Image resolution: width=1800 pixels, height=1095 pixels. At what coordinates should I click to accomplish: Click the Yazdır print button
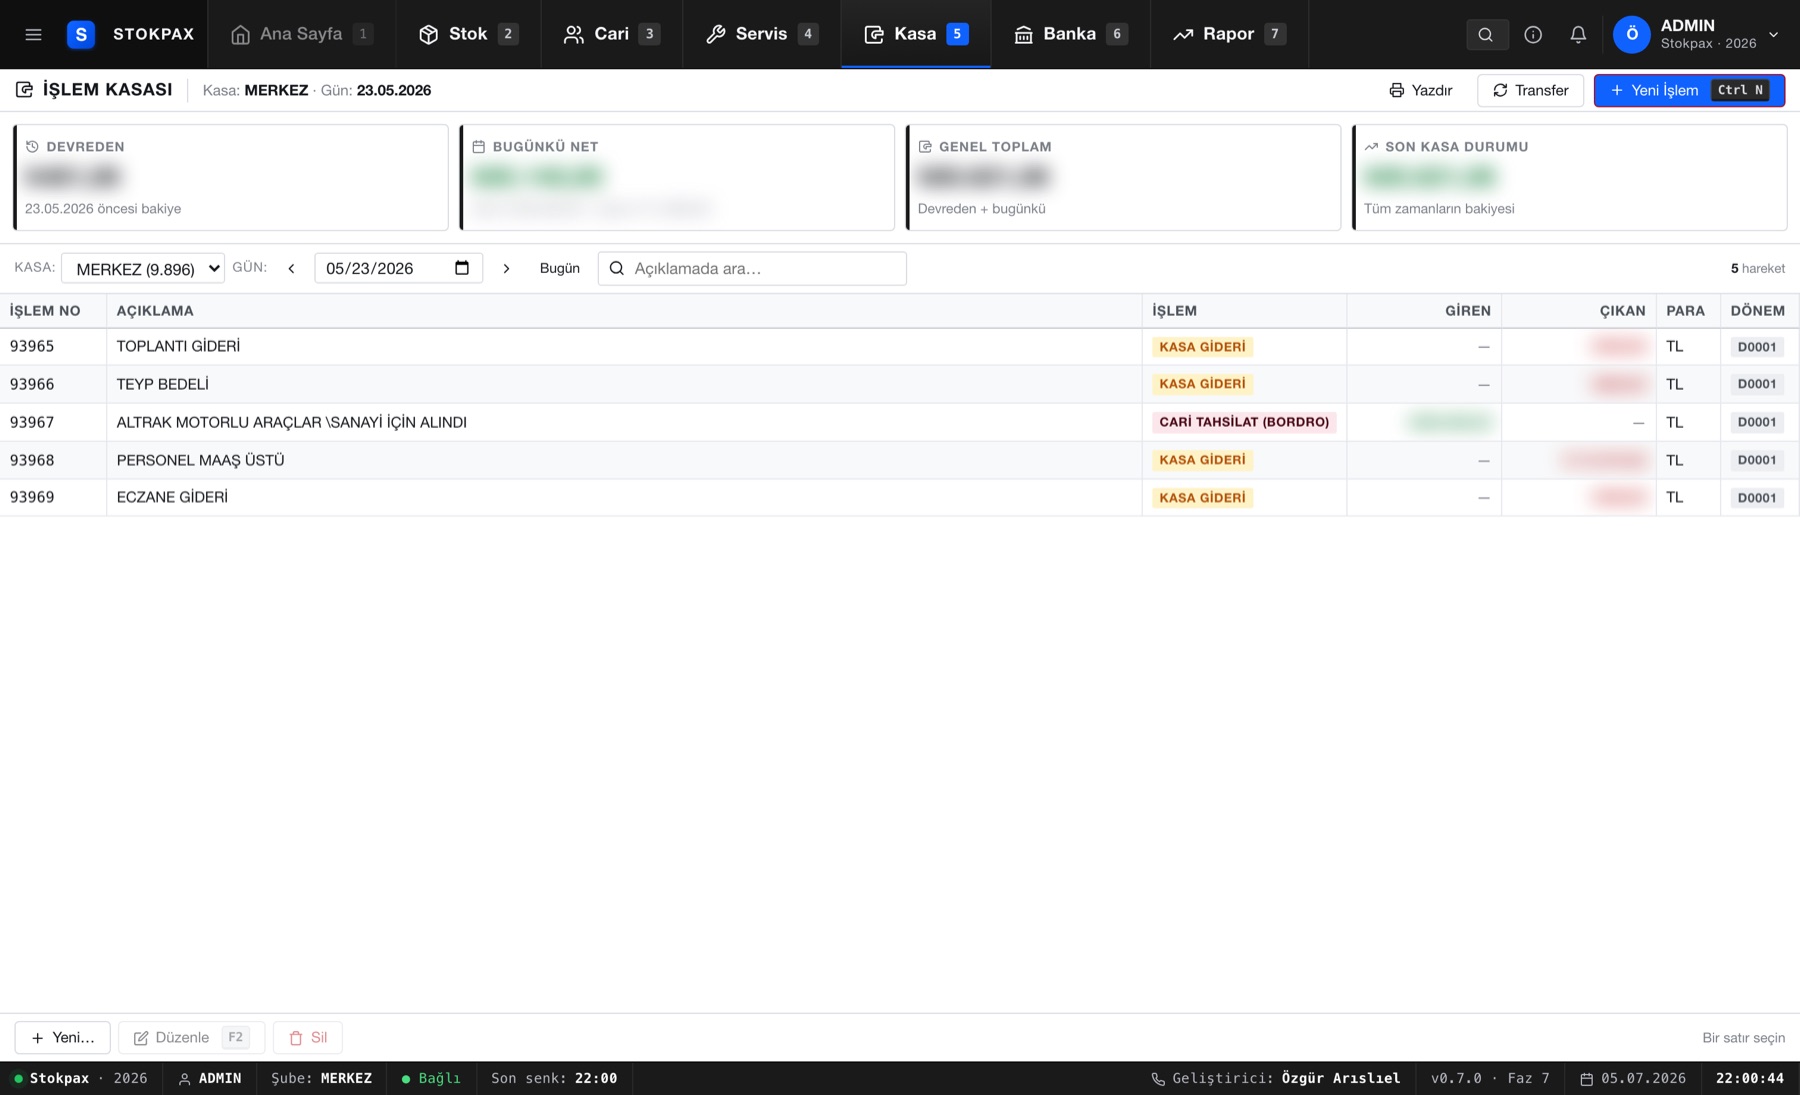click(x=1420, y=90)
